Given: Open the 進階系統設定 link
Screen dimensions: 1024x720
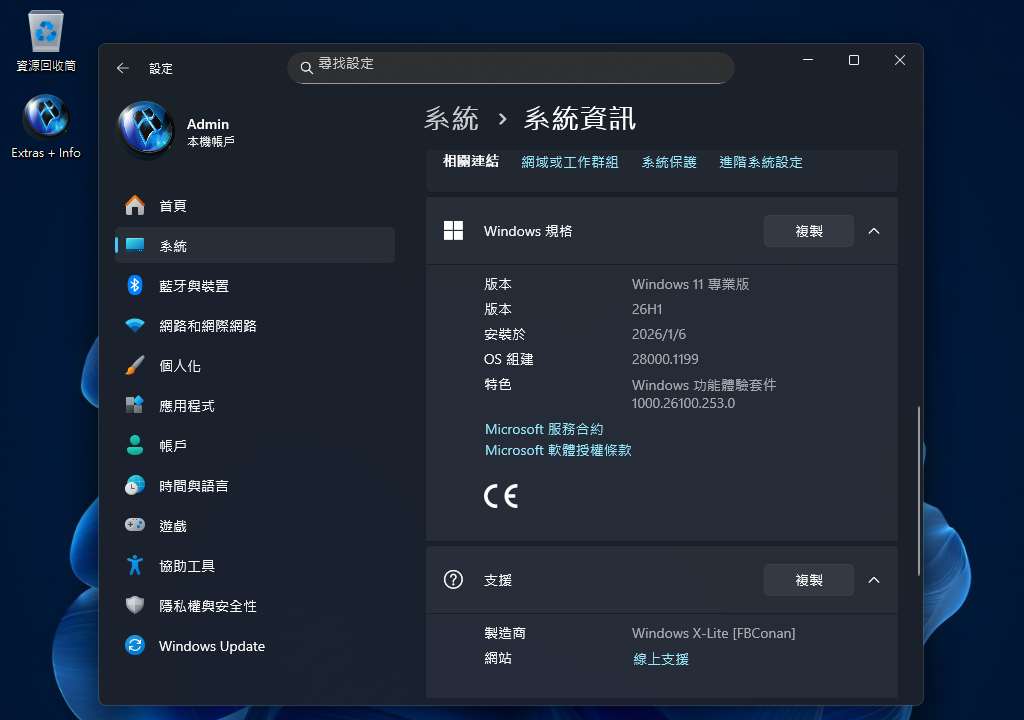Looking at the screenshot, I should click(x=761, y=162).
